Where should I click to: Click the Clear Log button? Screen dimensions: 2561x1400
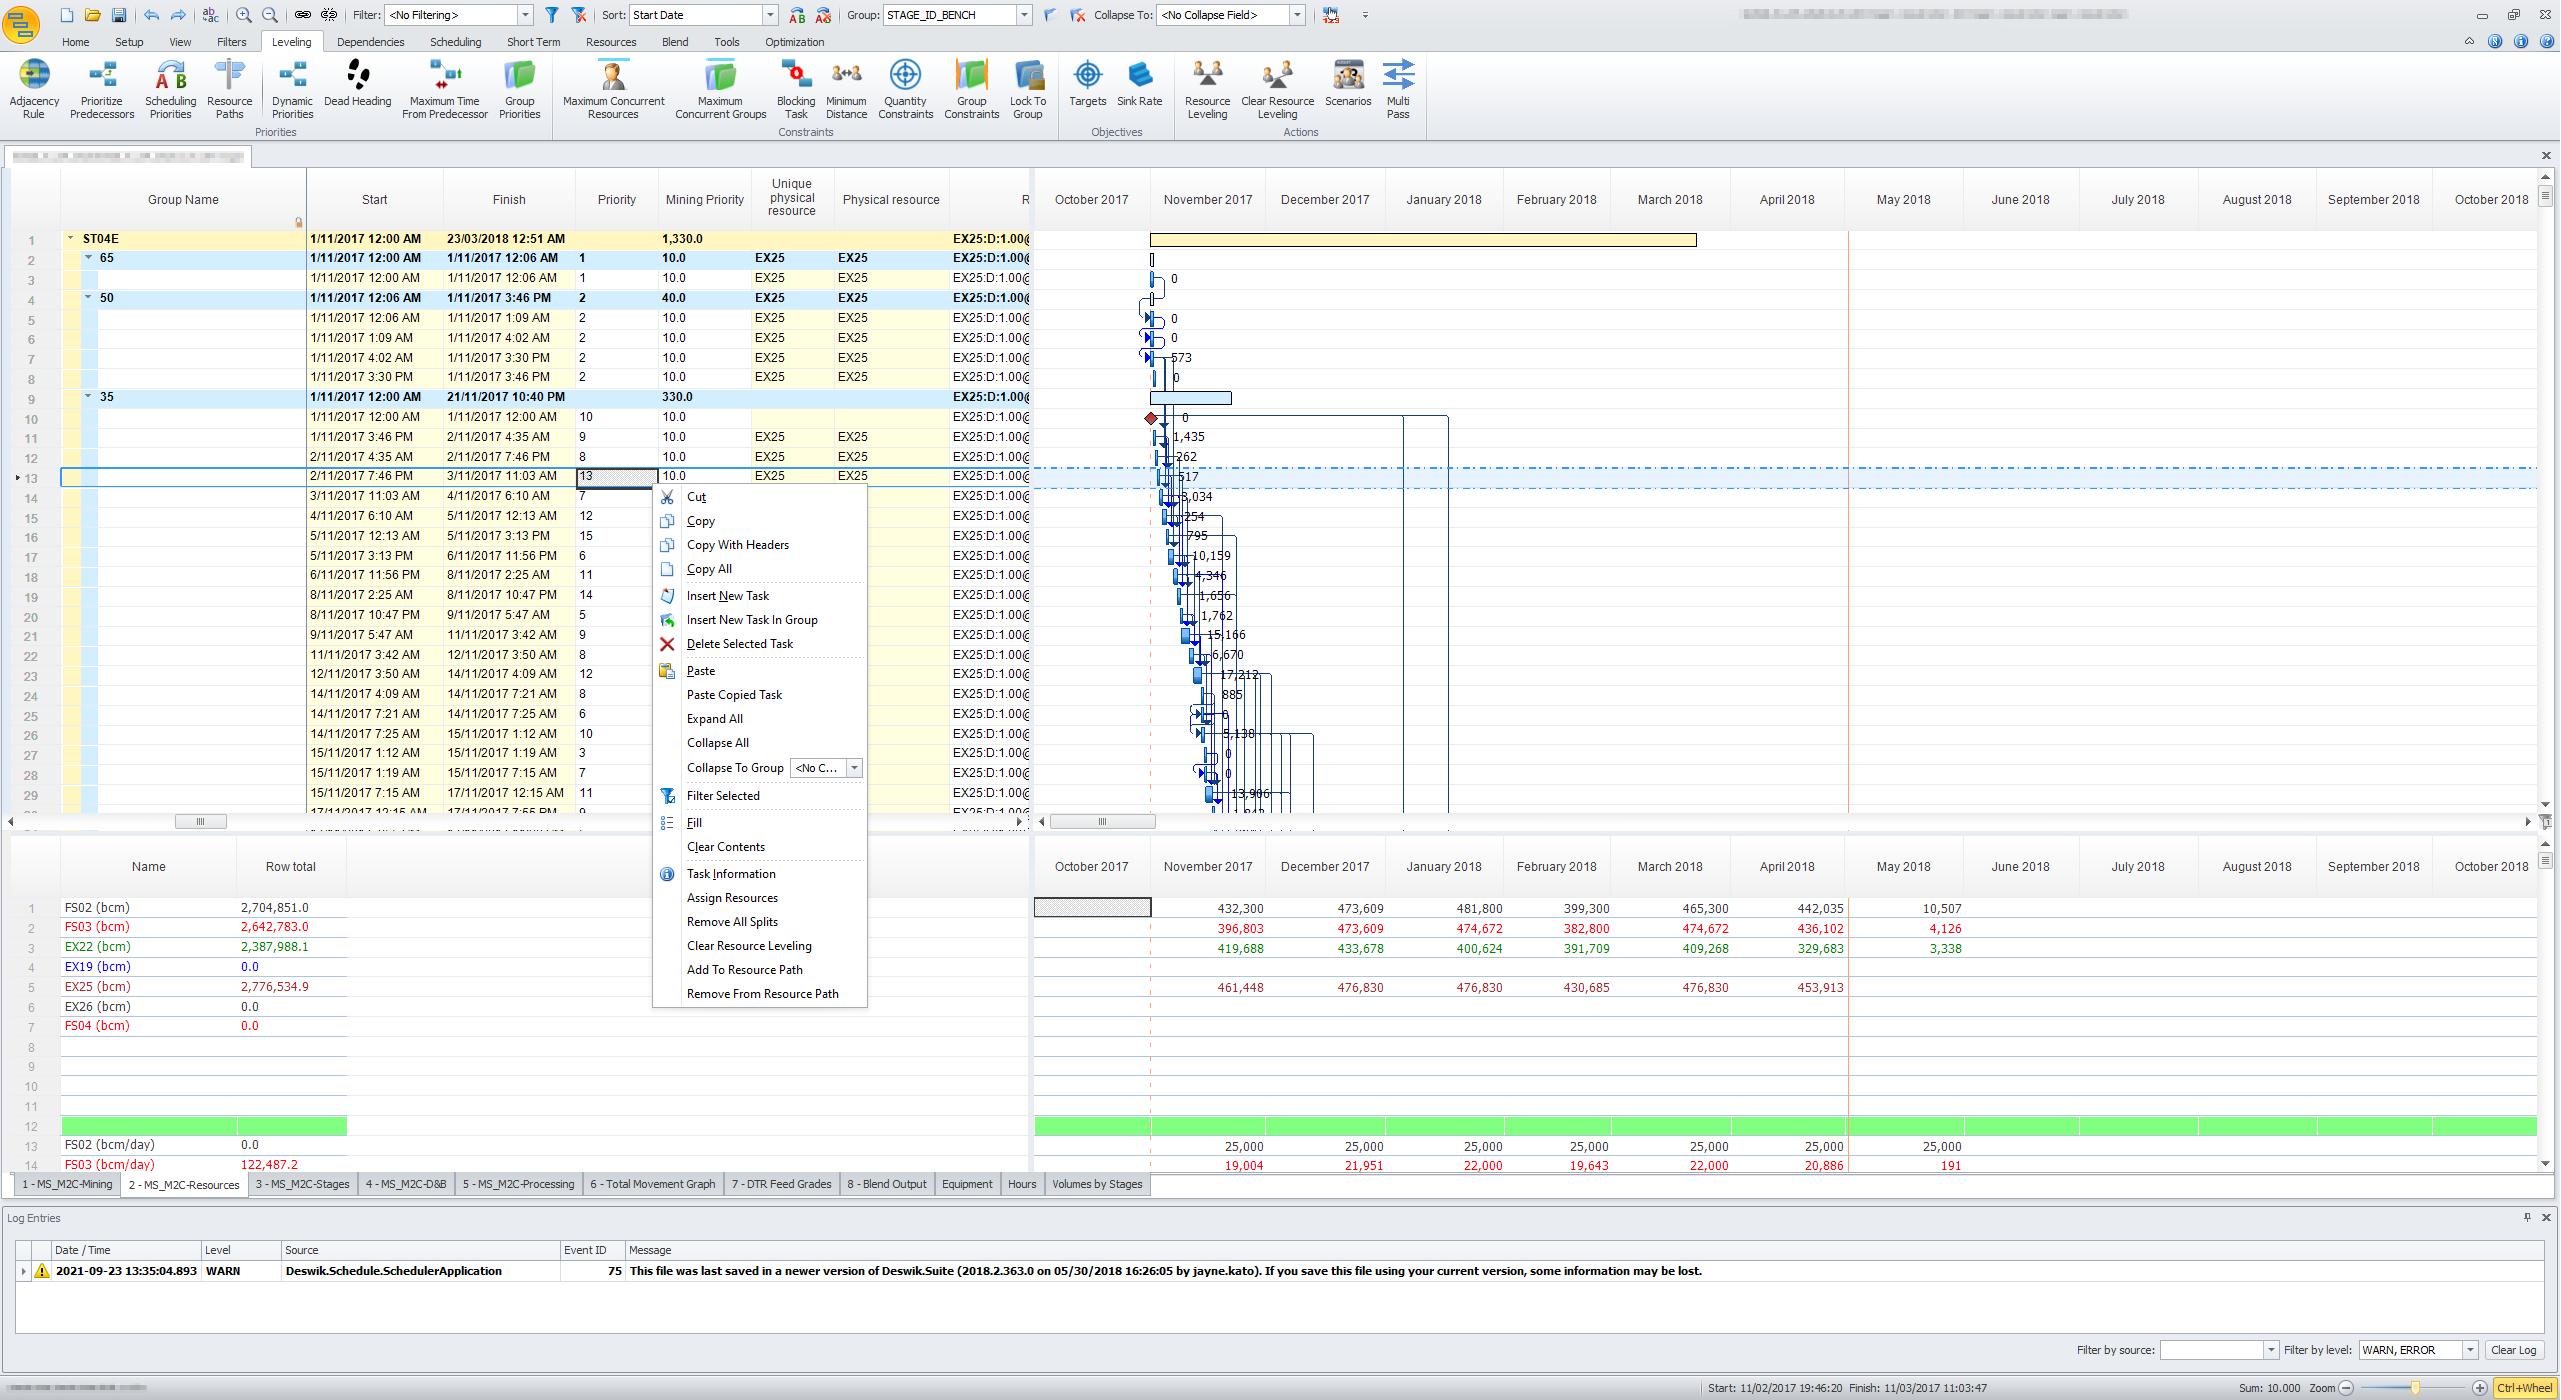[x=2513, y=1349]
